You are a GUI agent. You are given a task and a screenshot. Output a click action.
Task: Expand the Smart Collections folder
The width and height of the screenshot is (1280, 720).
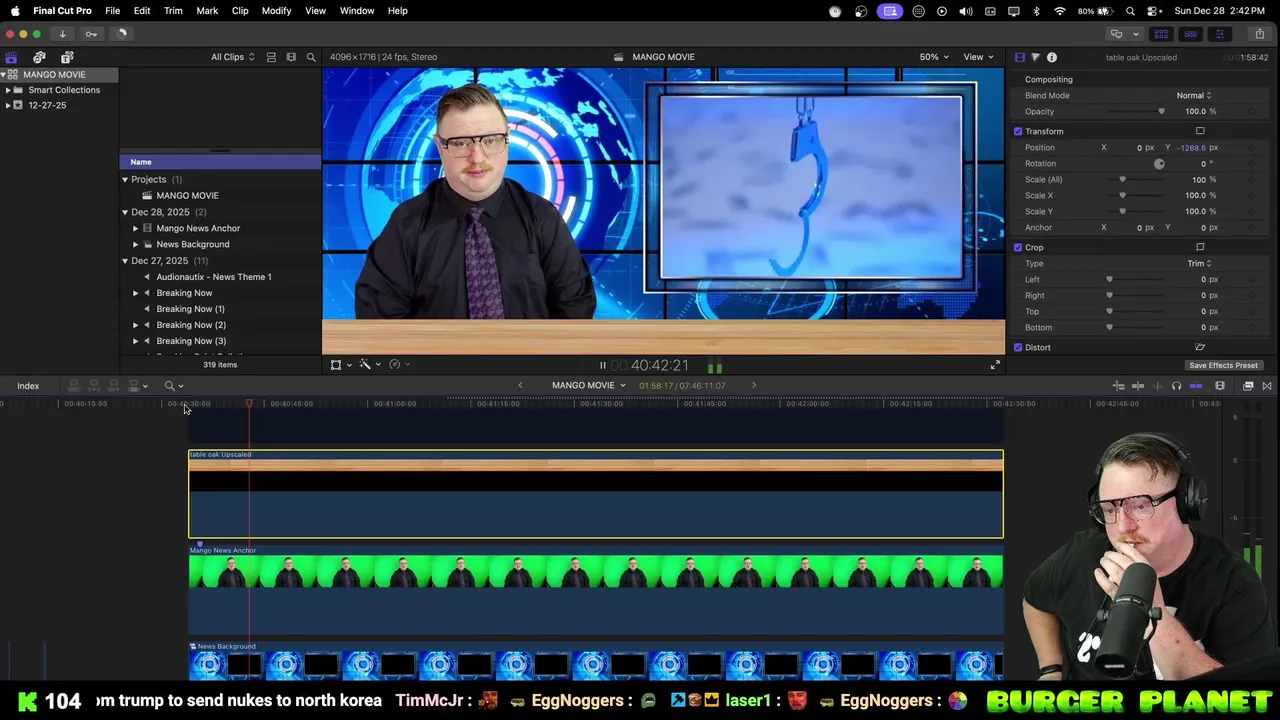click(x=8, y=90)
